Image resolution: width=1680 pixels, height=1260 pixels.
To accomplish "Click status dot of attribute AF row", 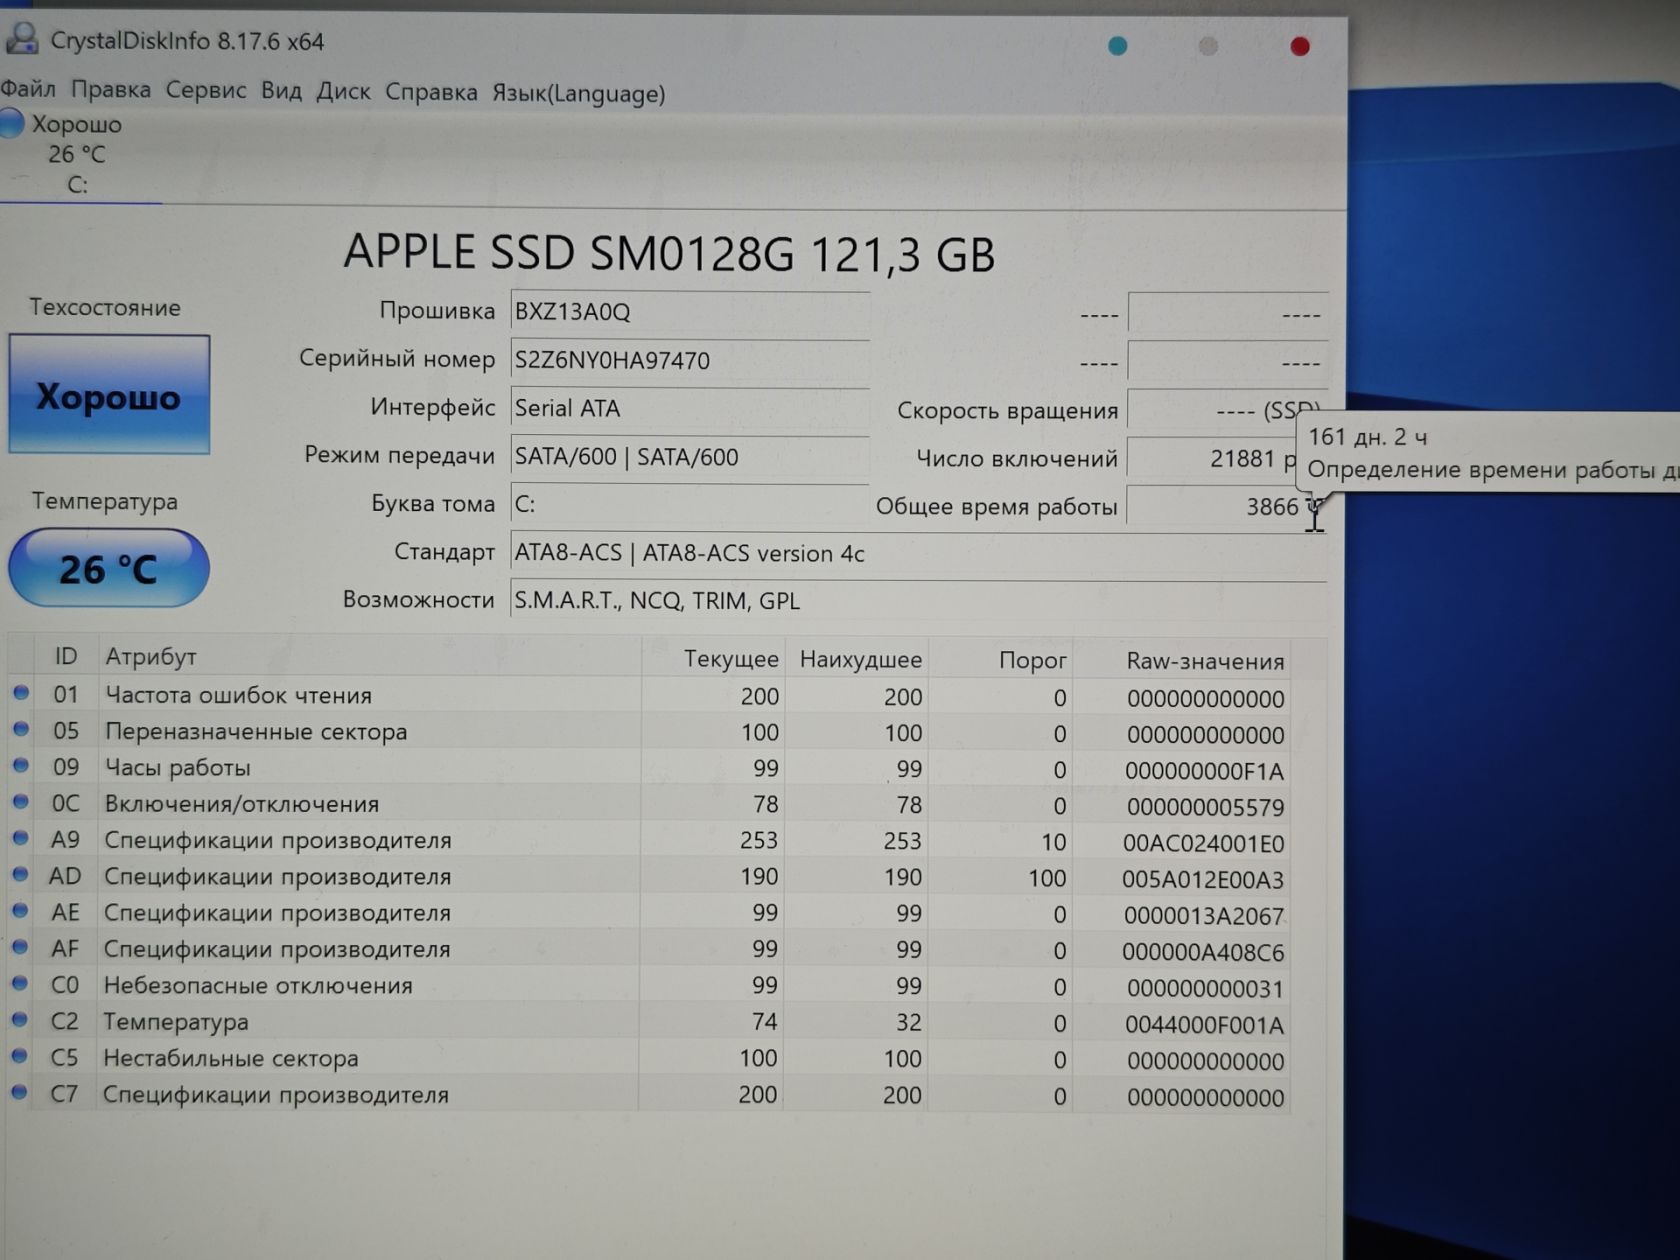I will [20, 946].
